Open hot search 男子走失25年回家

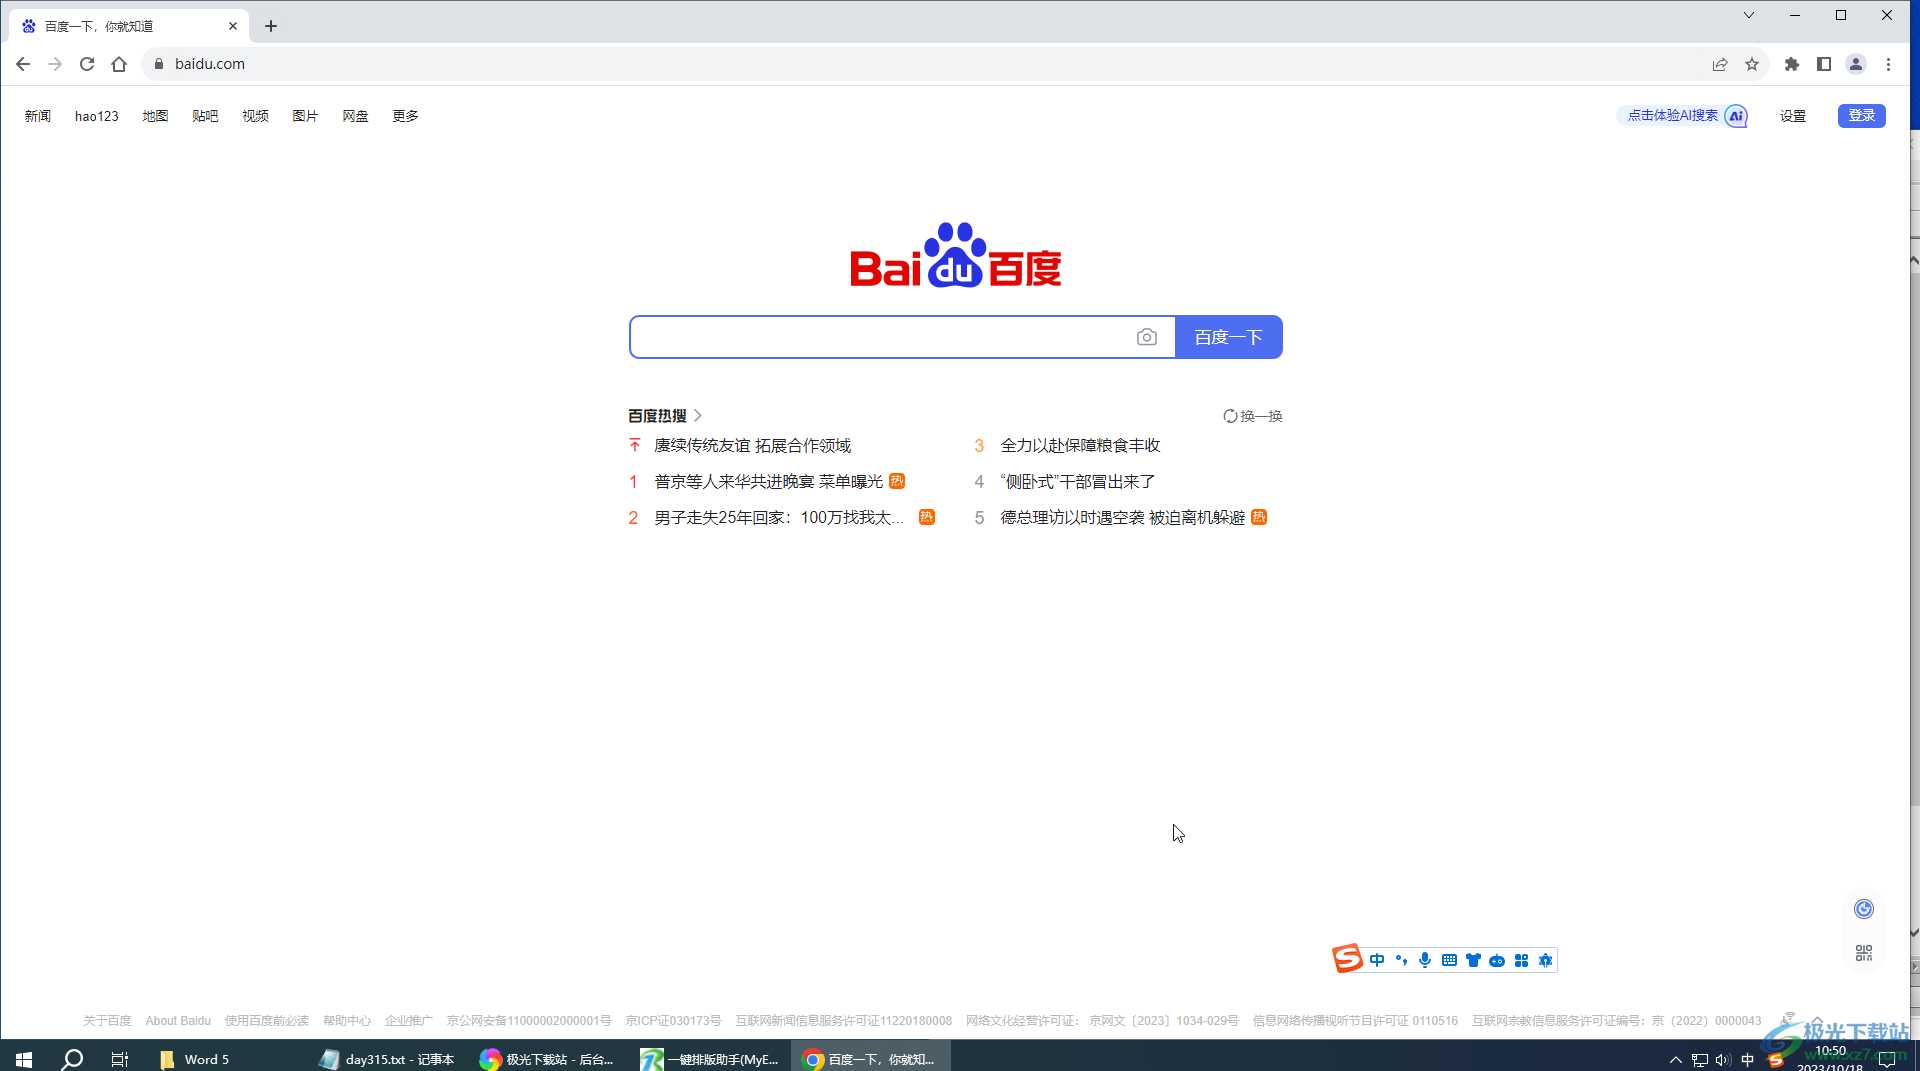pyautogui.click(x=778, y=517)
